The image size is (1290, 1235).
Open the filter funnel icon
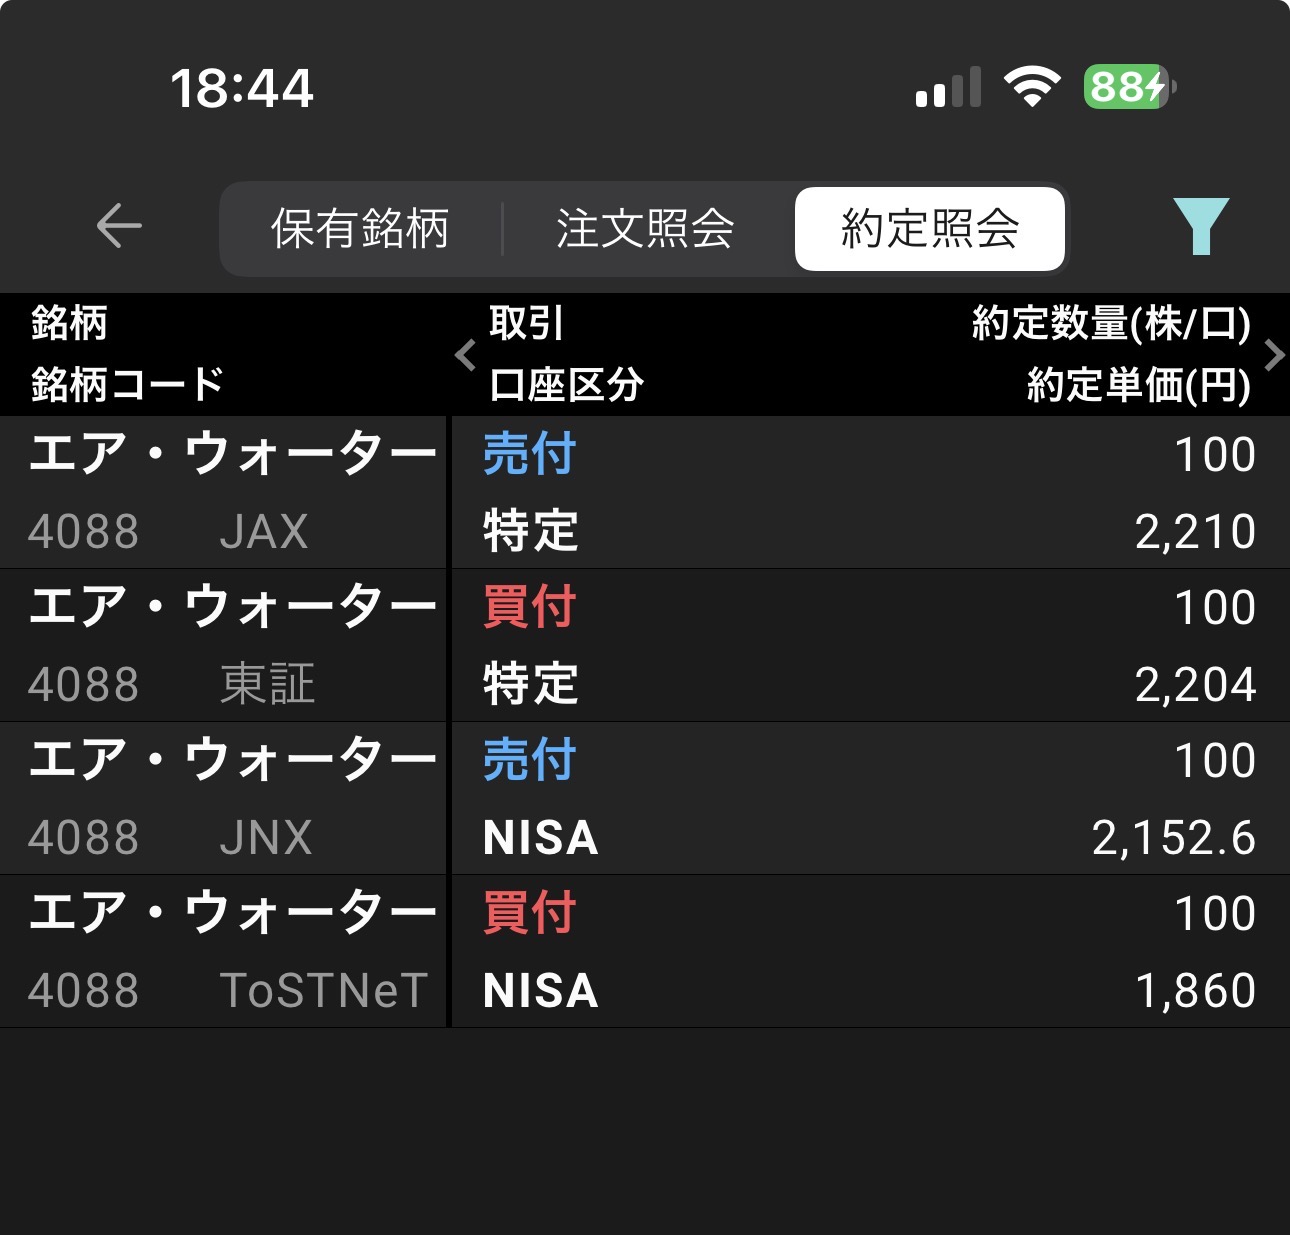tap(1200, 226)
